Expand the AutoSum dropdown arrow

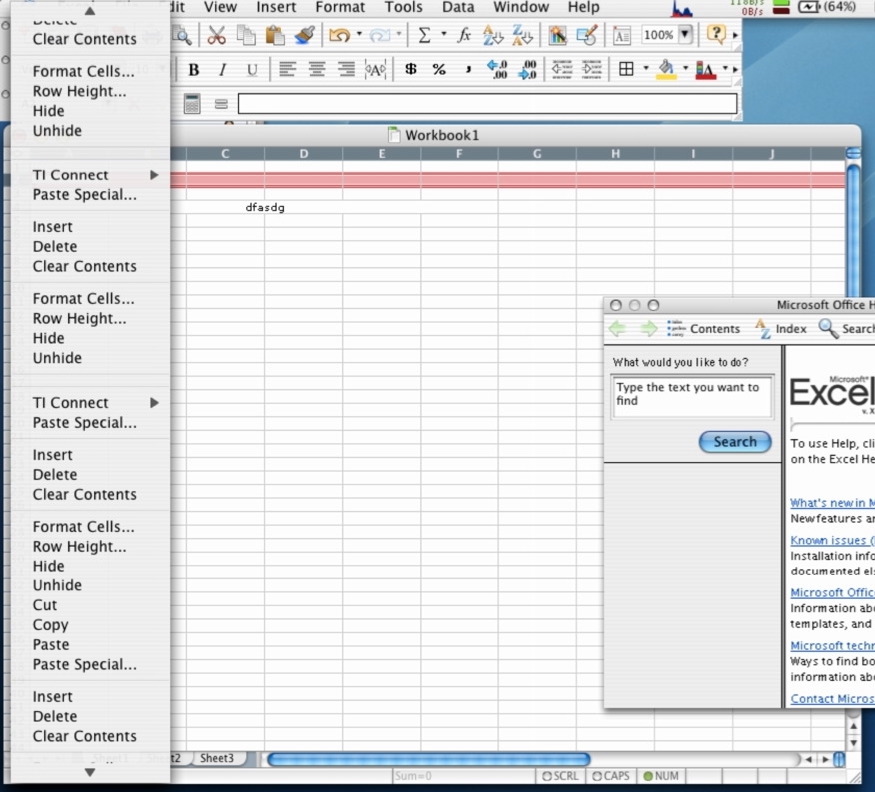(x=443, y=35)
